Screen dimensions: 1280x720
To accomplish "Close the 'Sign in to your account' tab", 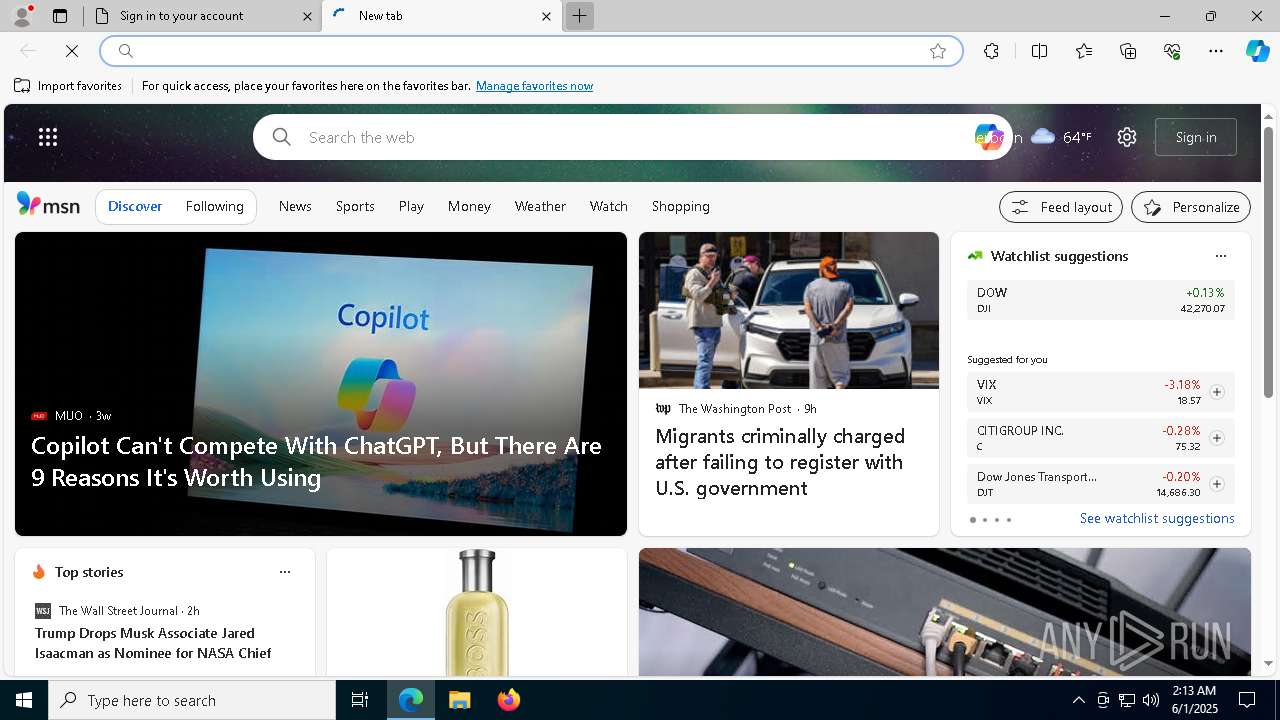I will click(307, 16).
